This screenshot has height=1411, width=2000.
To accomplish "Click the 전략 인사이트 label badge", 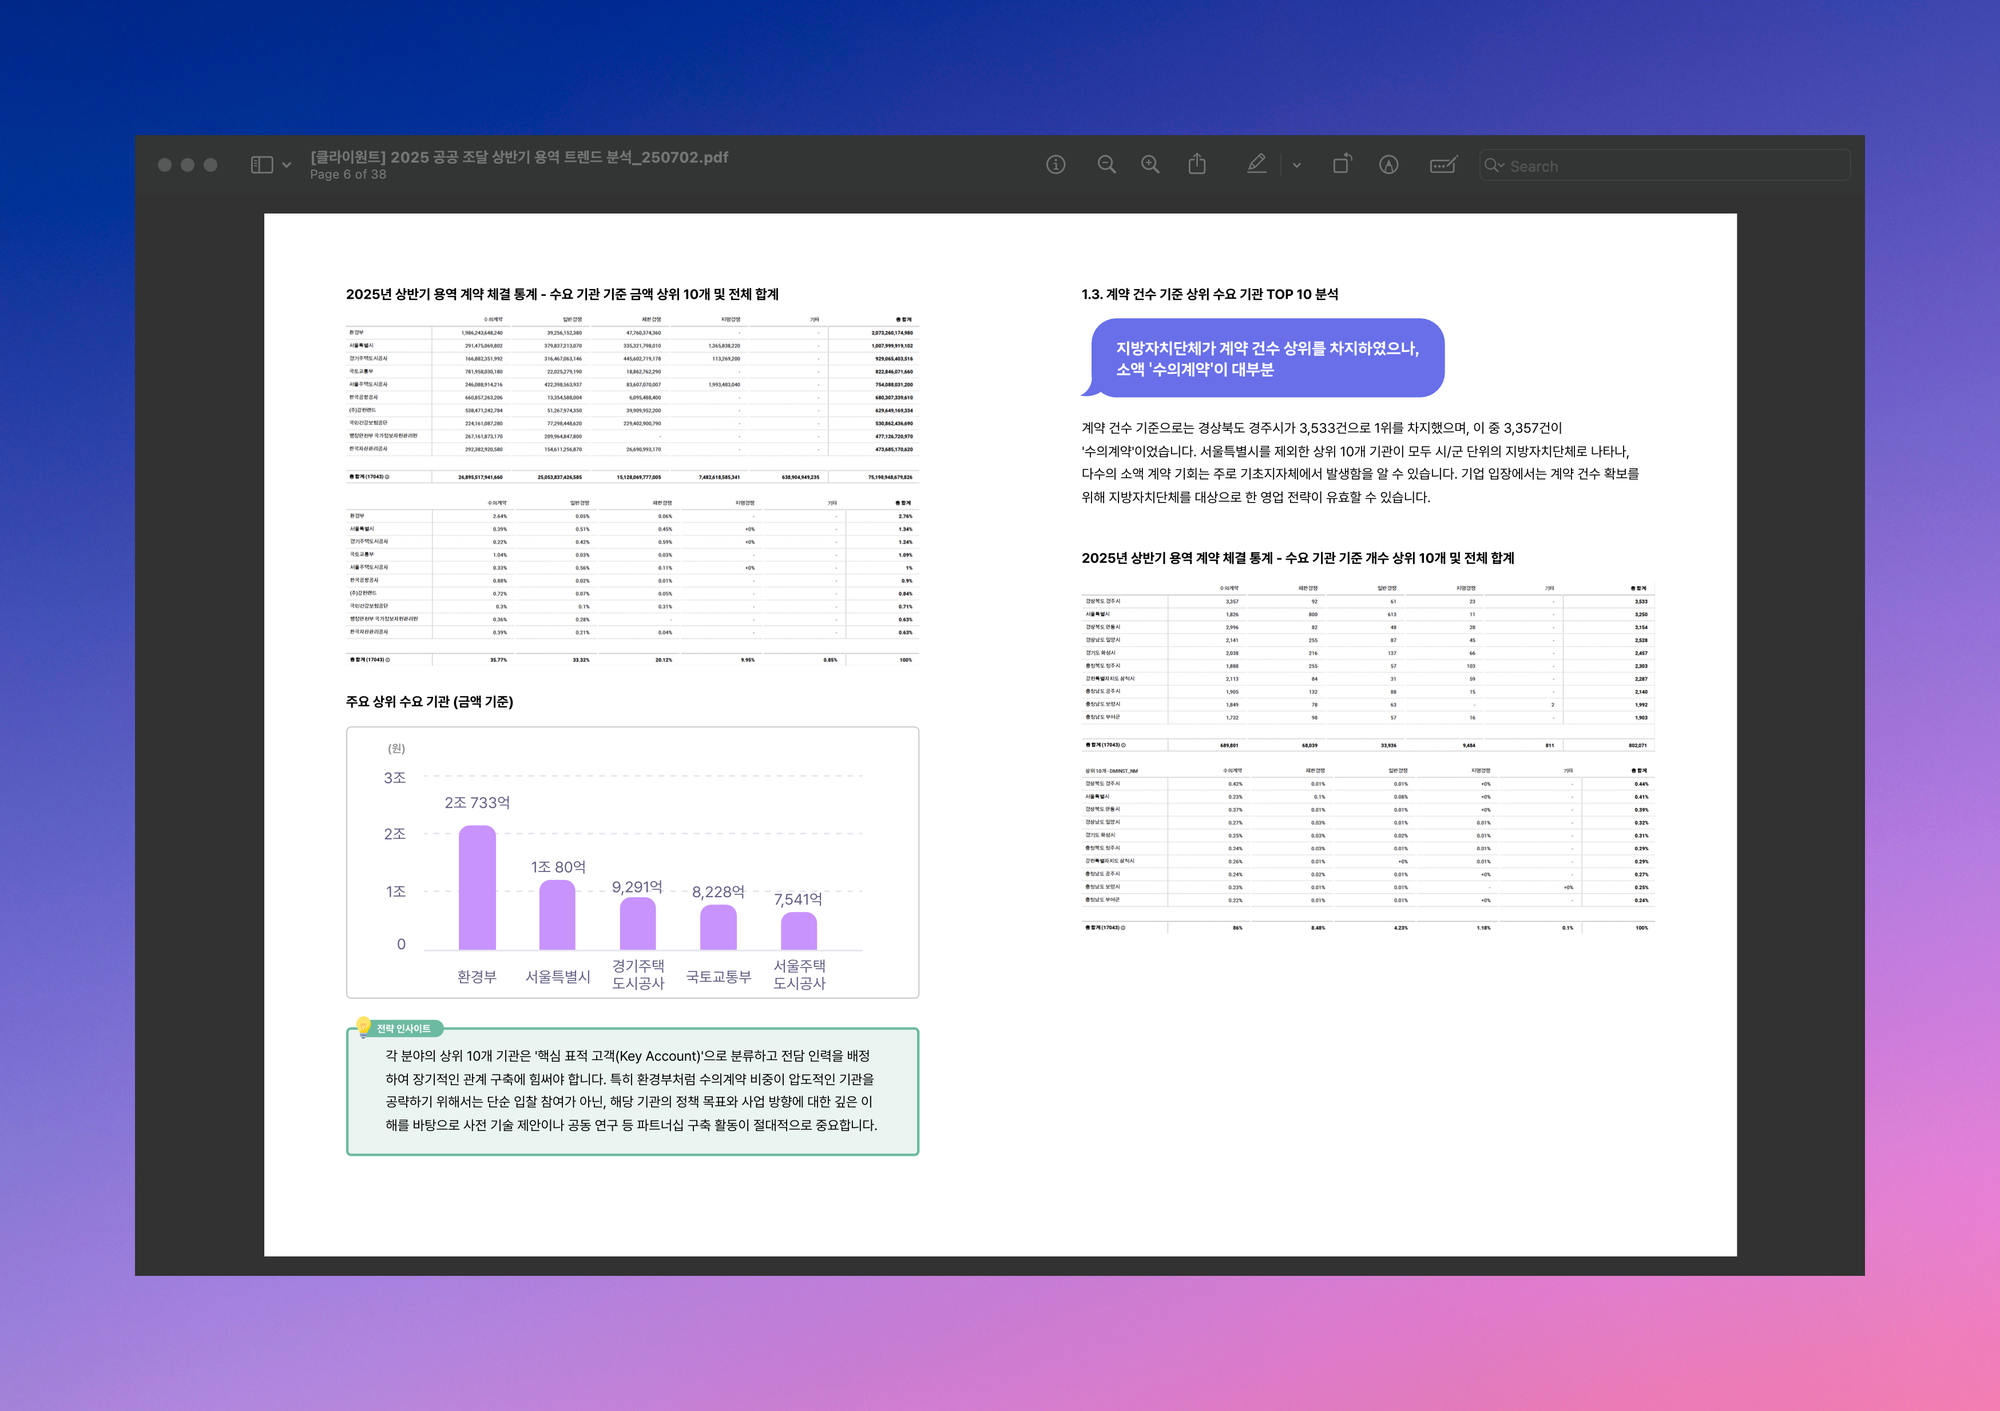I will [x=402, y=1028].
